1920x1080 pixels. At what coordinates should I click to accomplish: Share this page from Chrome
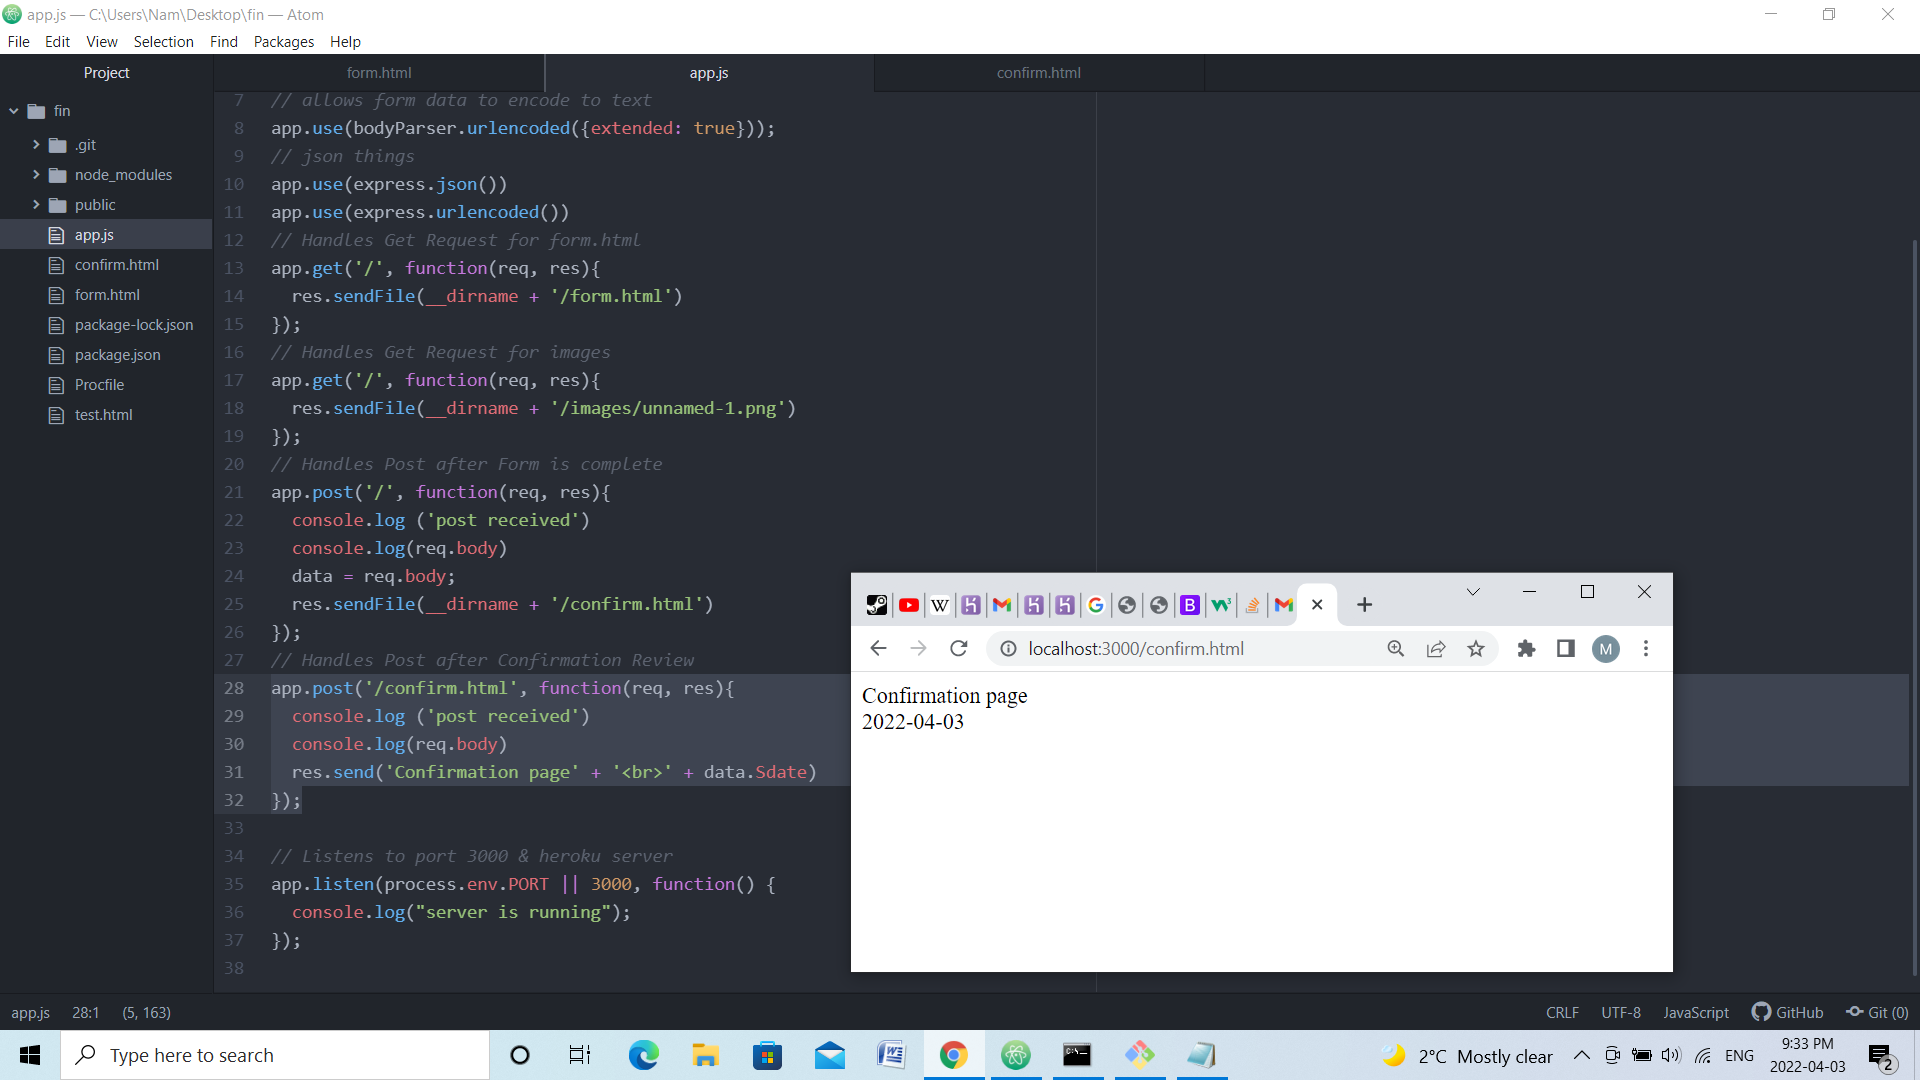(1436, 649)
